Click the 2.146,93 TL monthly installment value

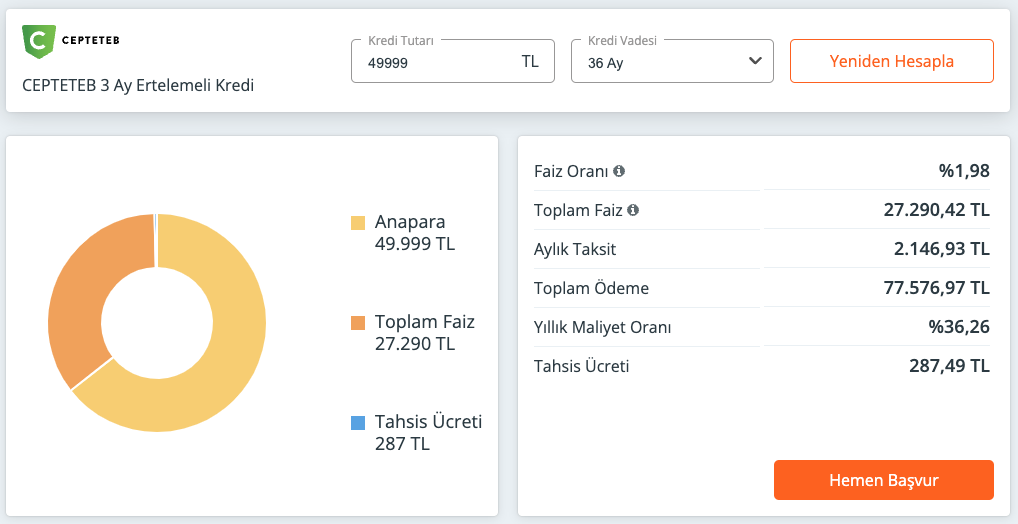pos(941,249)
